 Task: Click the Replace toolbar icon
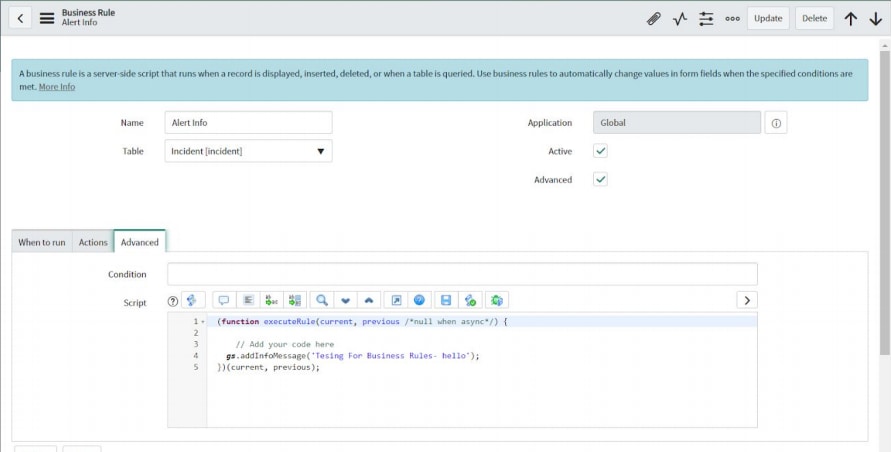point(272,300)
